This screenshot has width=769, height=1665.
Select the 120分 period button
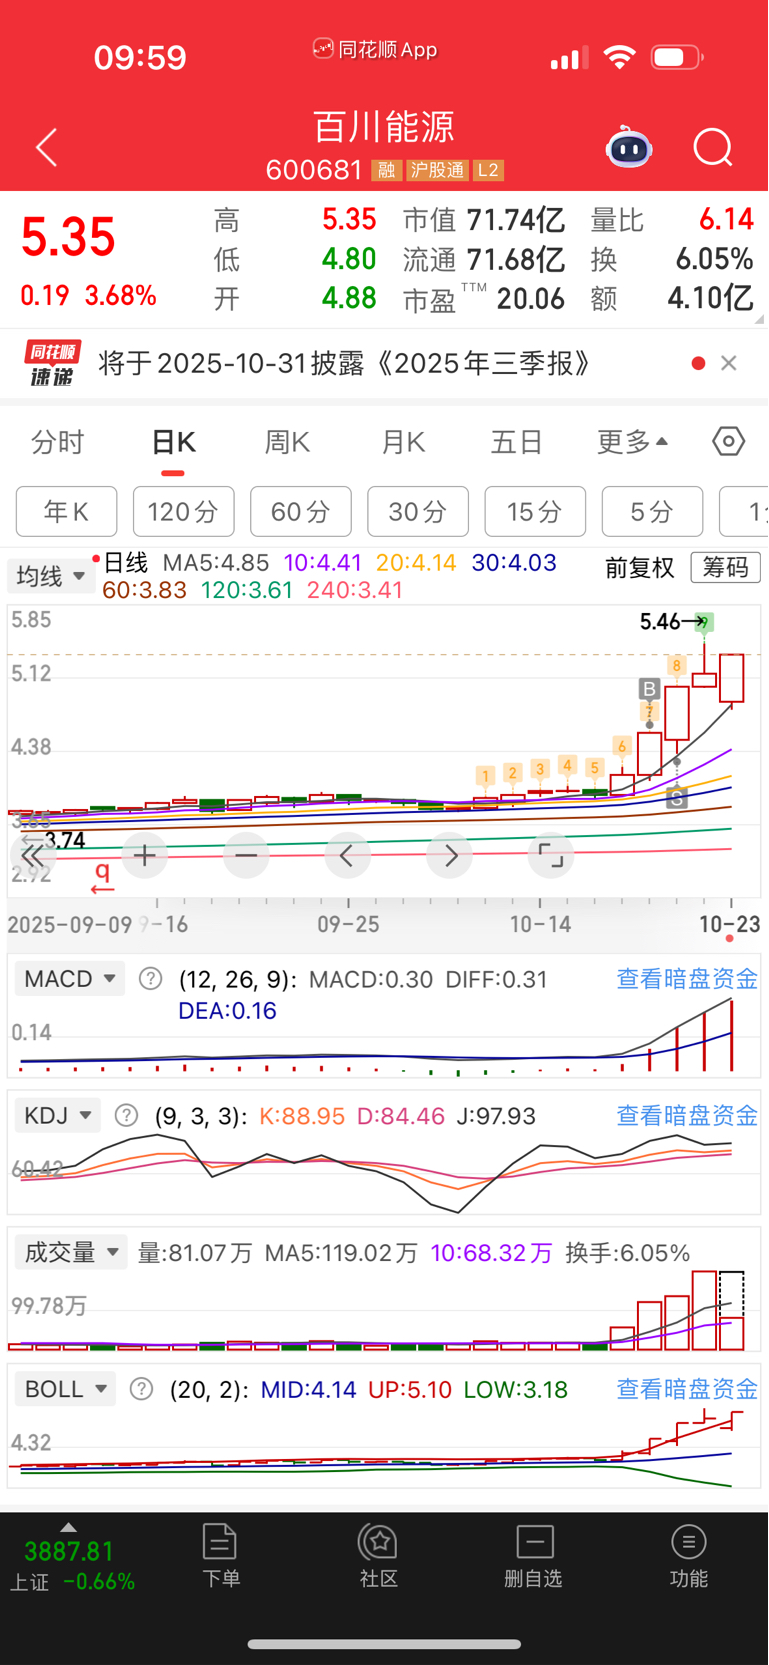(183, 512)
